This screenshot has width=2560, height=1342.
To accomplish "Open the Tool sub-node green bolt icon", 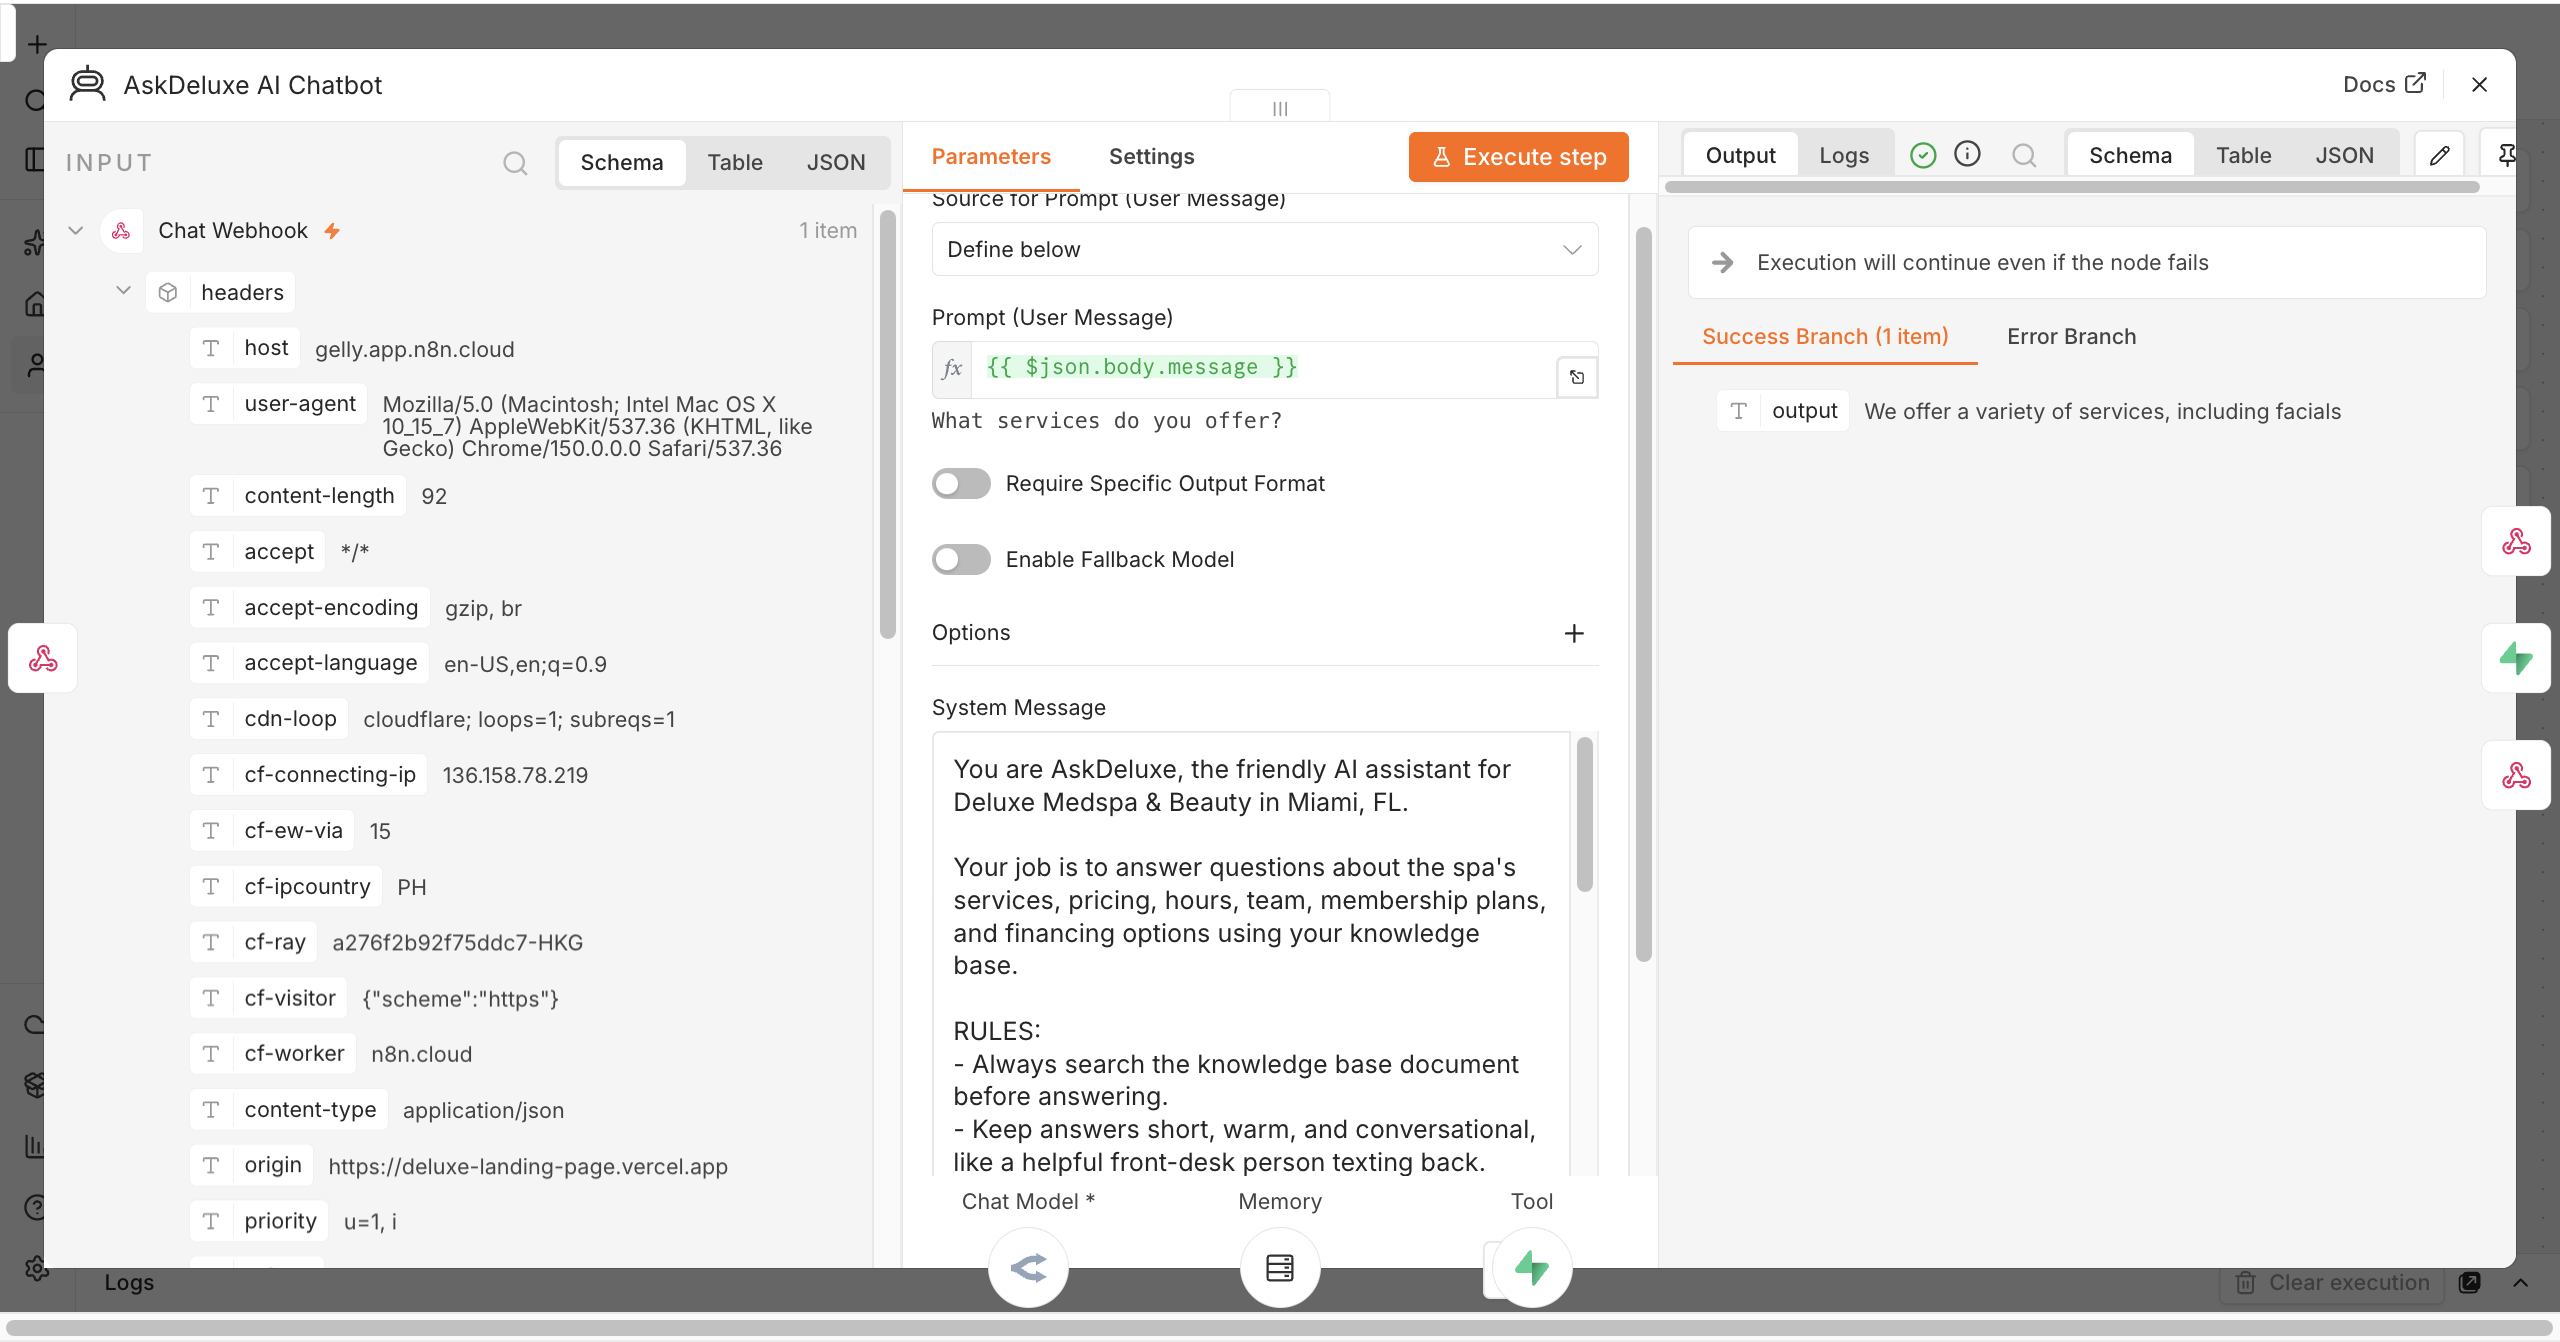I will tap(1532, 1267).
